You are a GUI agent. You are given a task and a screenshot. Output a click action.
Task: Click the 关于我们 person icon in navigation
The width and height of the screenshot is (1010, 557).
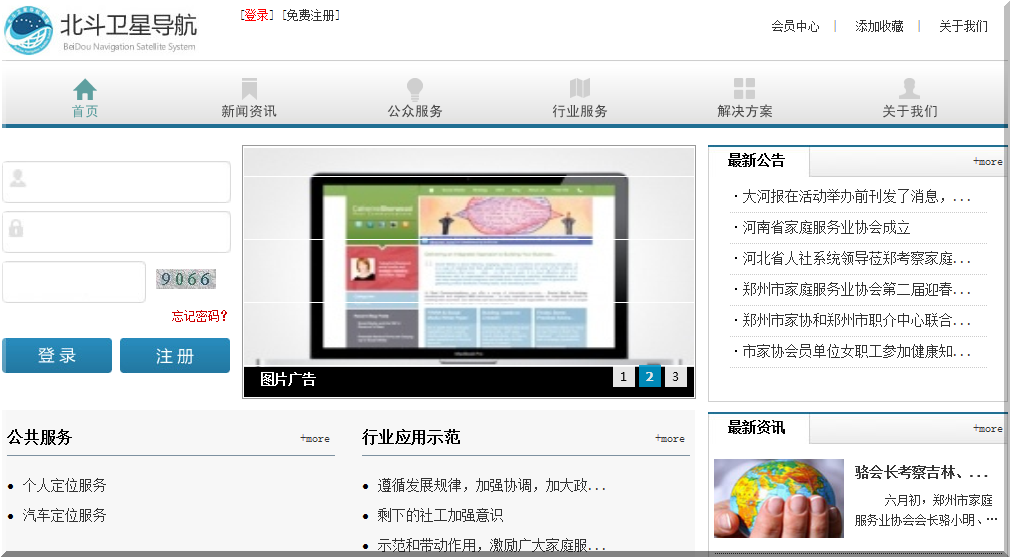(910, 89)
